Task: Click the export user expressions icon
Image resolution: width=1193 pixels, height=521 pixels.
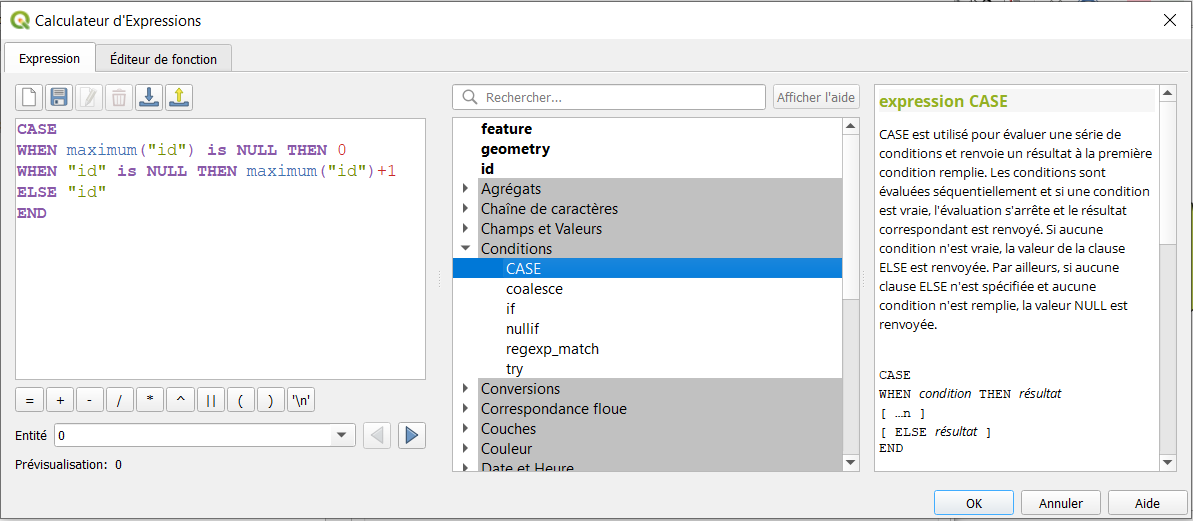Action: (180, 97)
